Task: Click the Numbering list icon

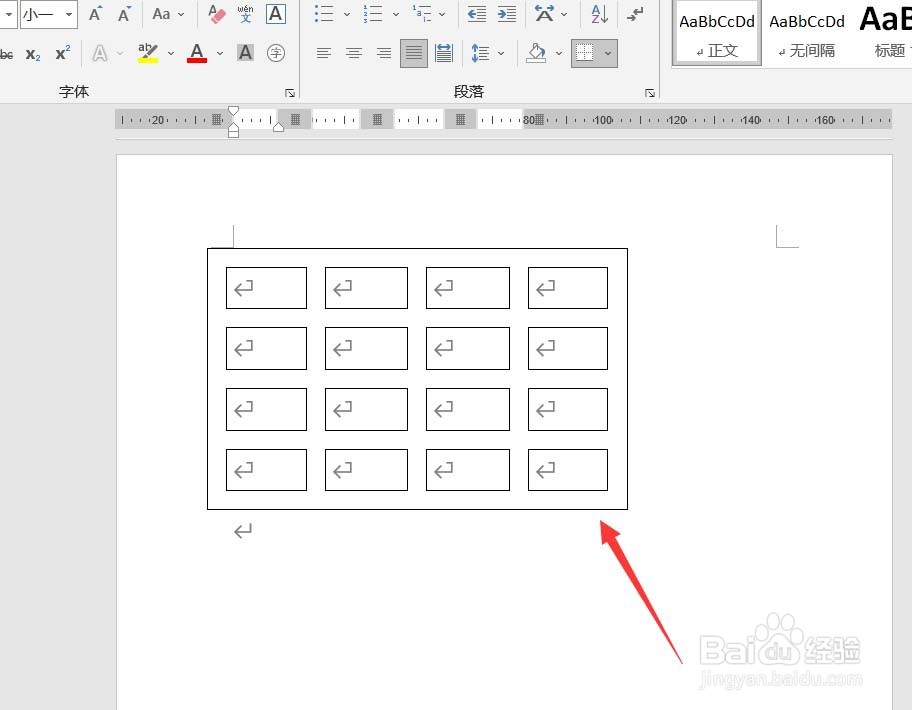Action: 373,14
